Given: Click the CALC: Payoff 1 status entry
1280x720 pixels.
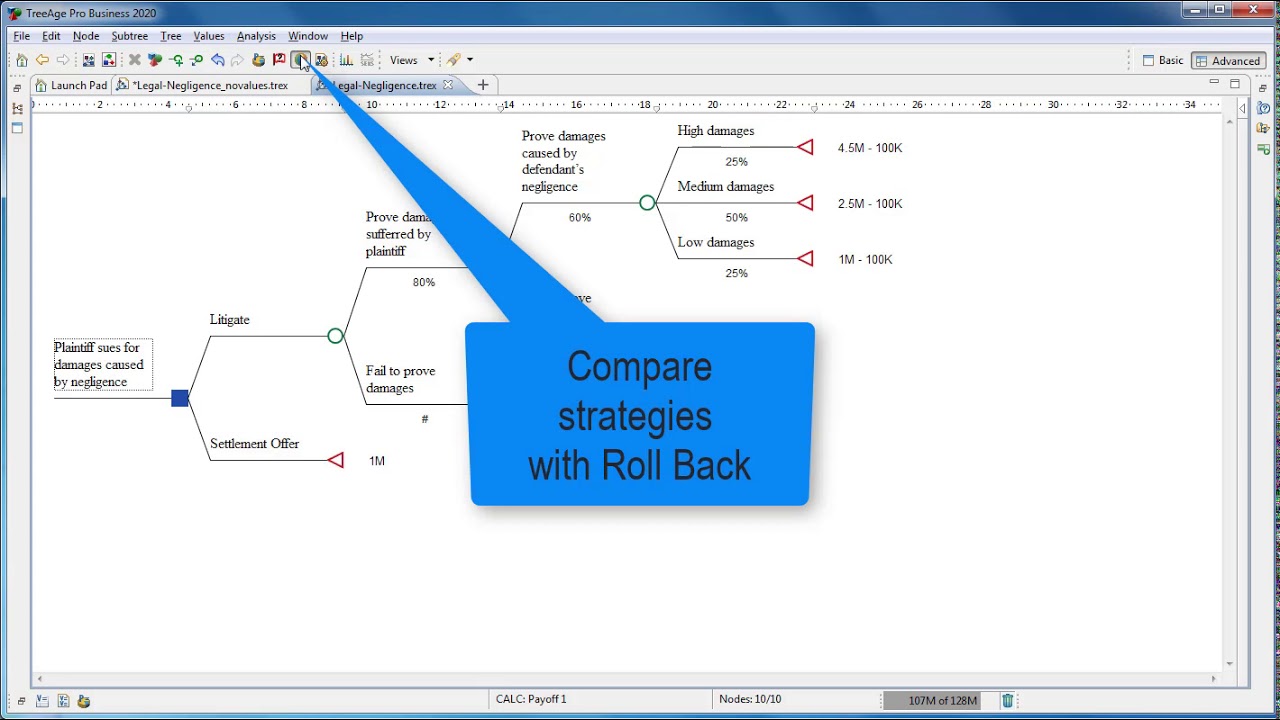Looking at the screenshot, I should (531, 700).
